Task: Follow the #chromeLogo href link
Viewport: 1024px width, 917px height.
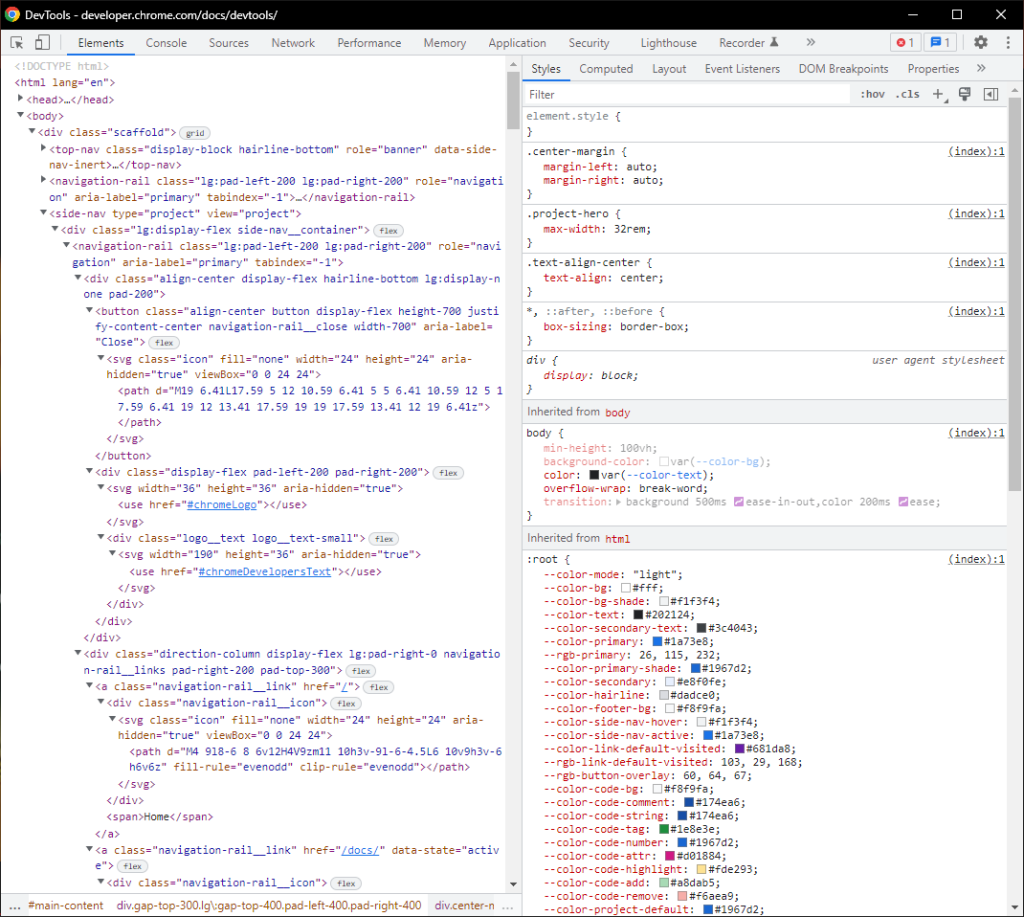Action: tap(222, 505)
